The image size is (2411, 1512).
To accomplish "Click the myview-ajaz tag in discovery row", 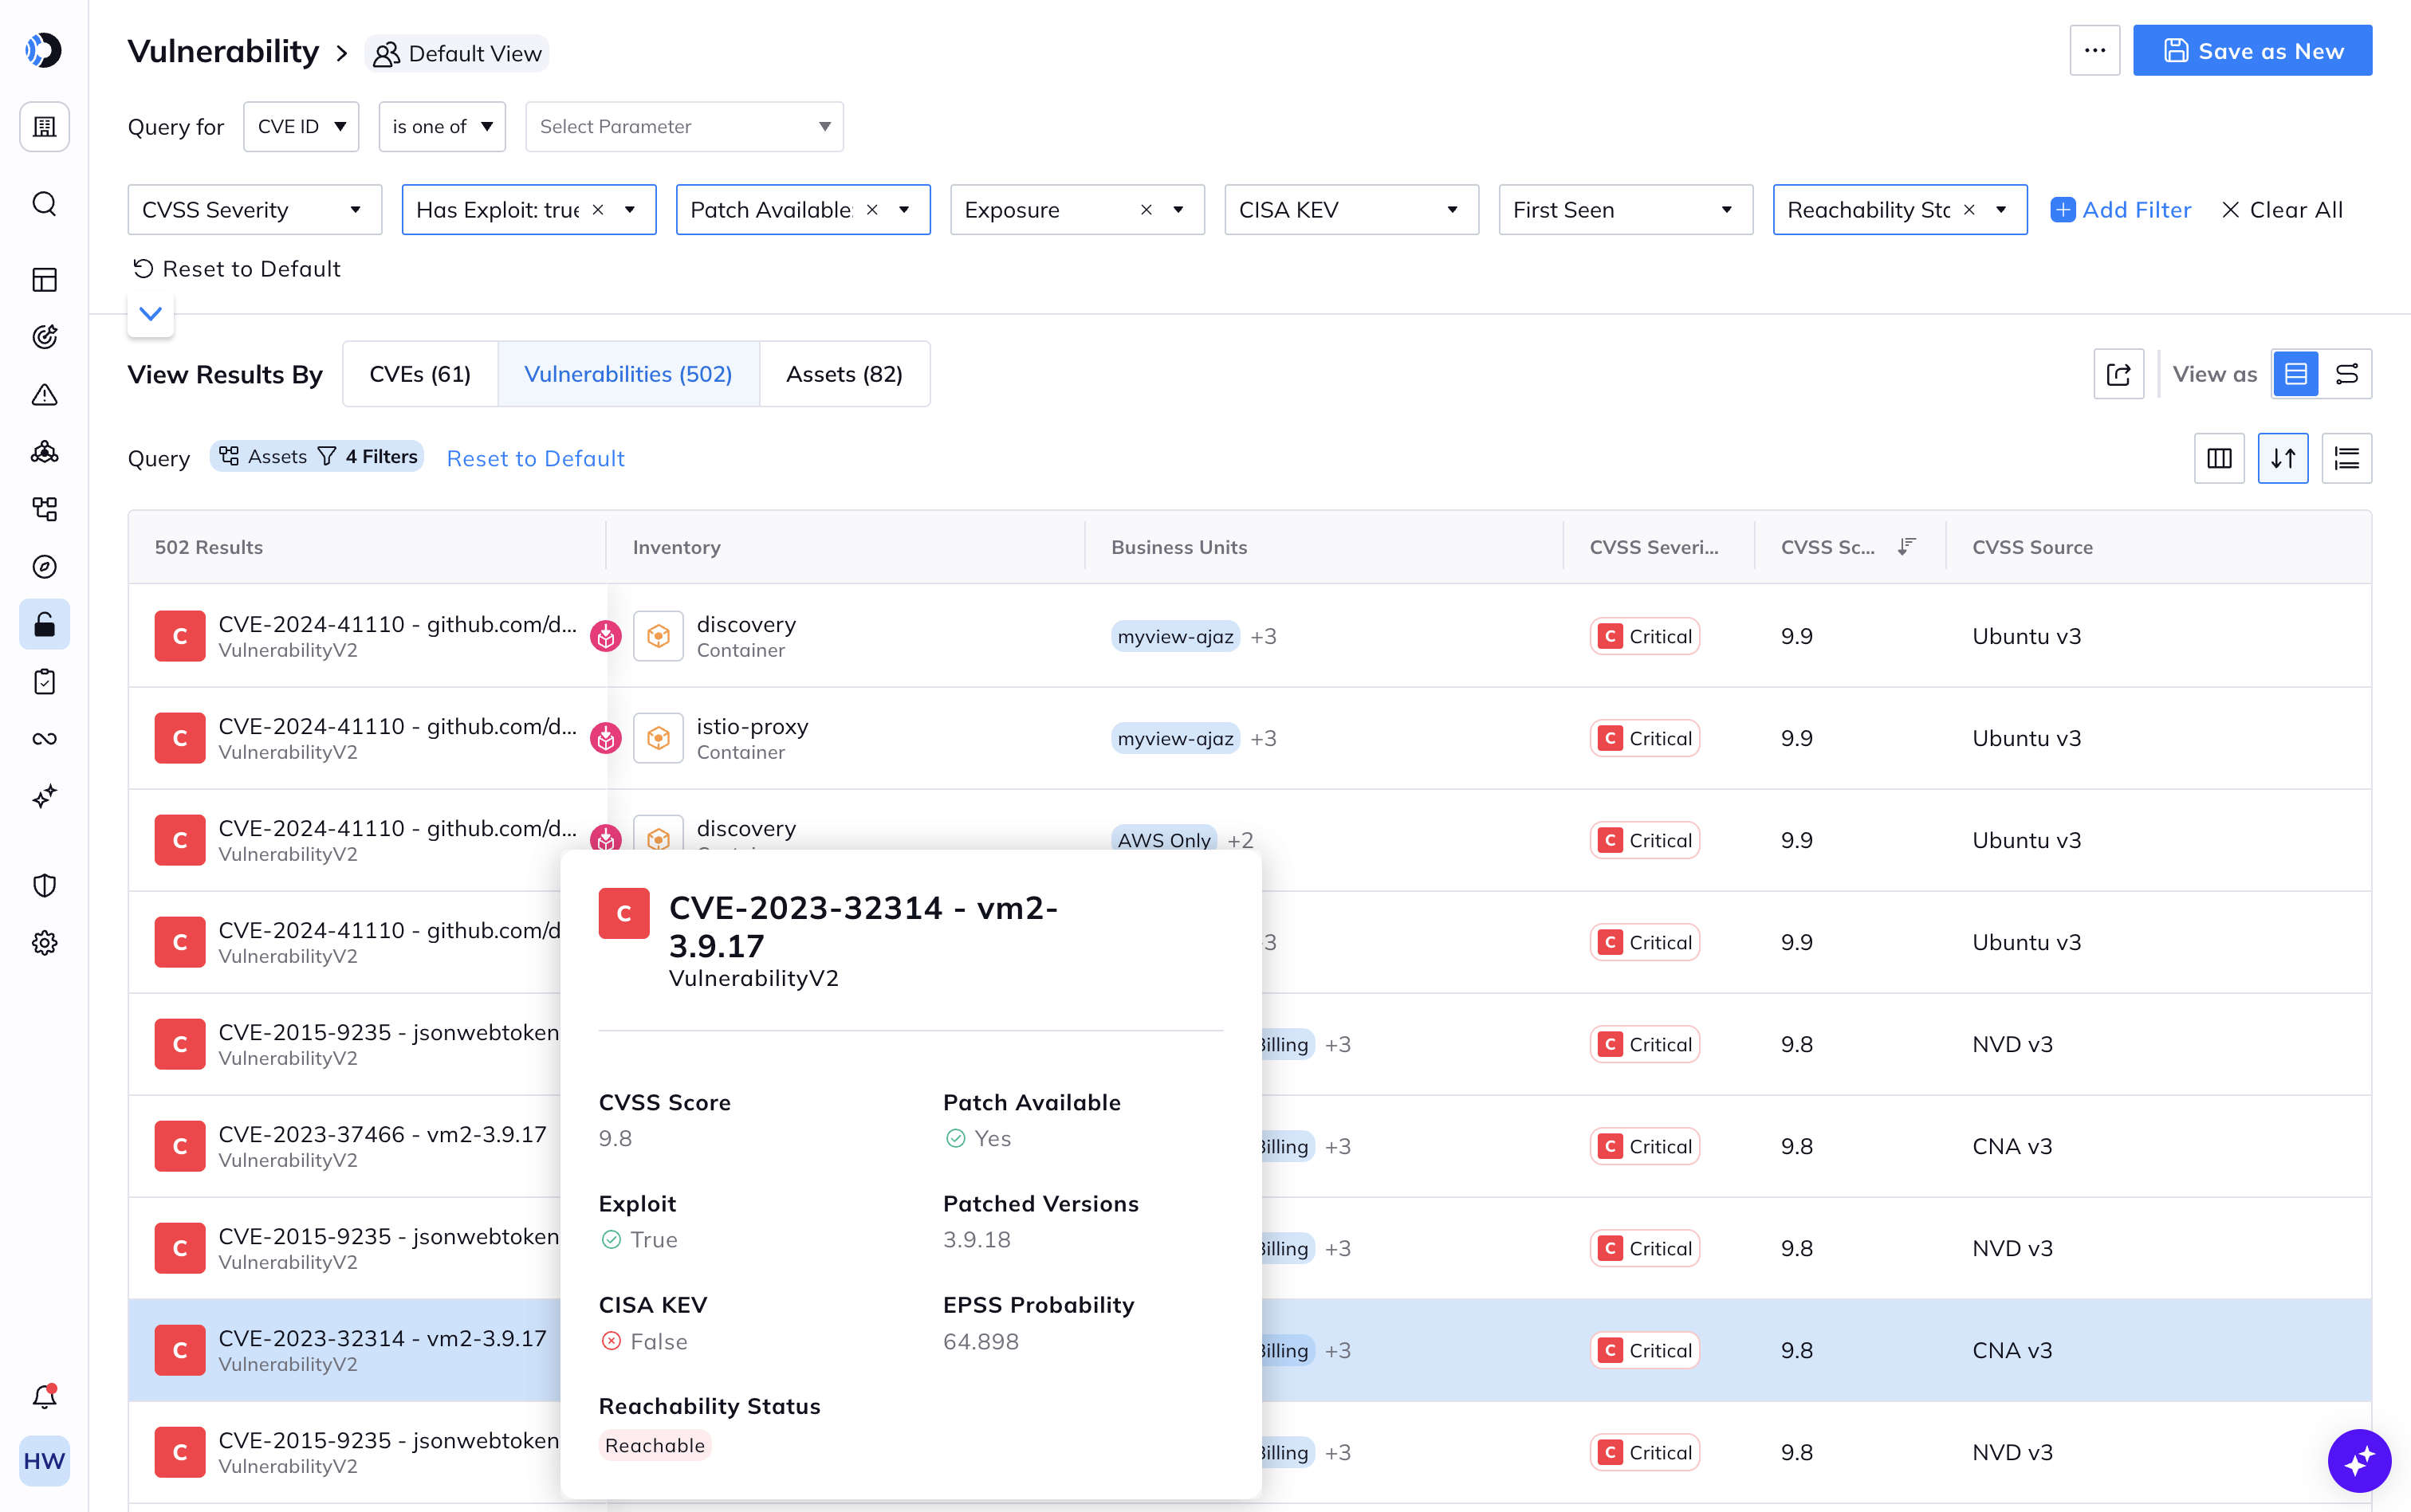I will coord(1175,636).
